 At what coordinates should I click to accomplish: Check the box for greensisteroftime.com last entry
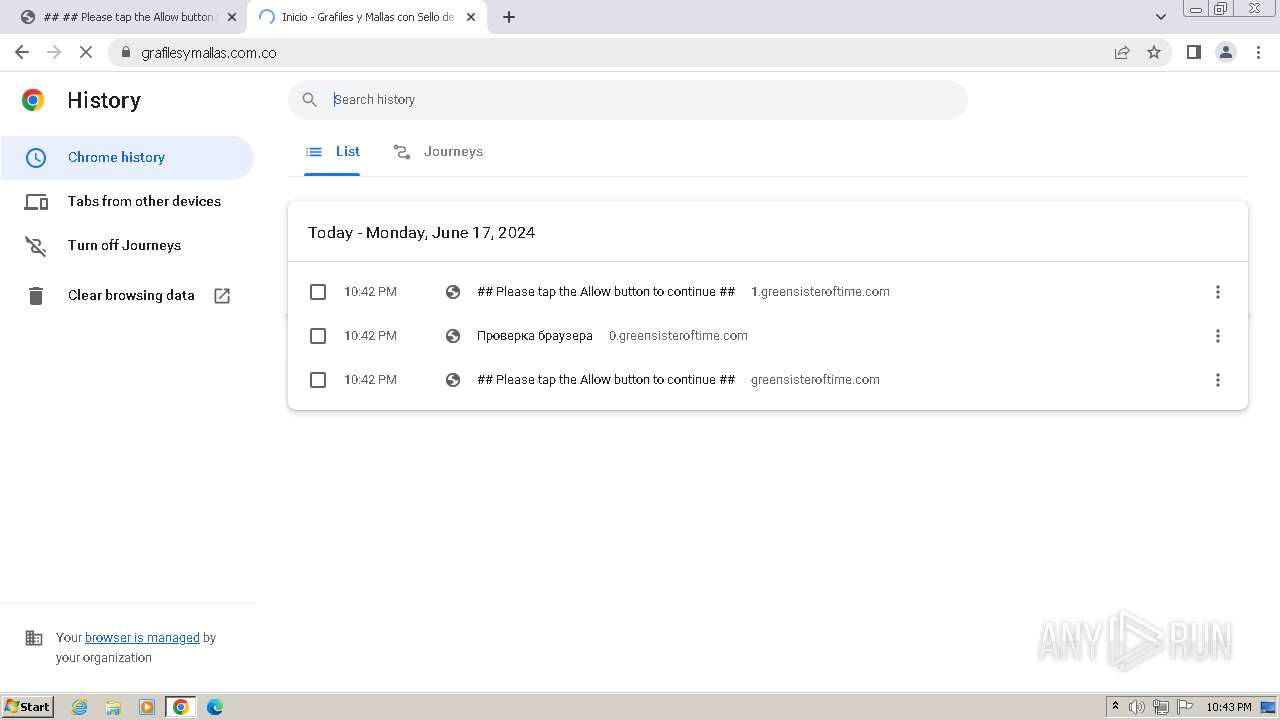tap(318, 380)
